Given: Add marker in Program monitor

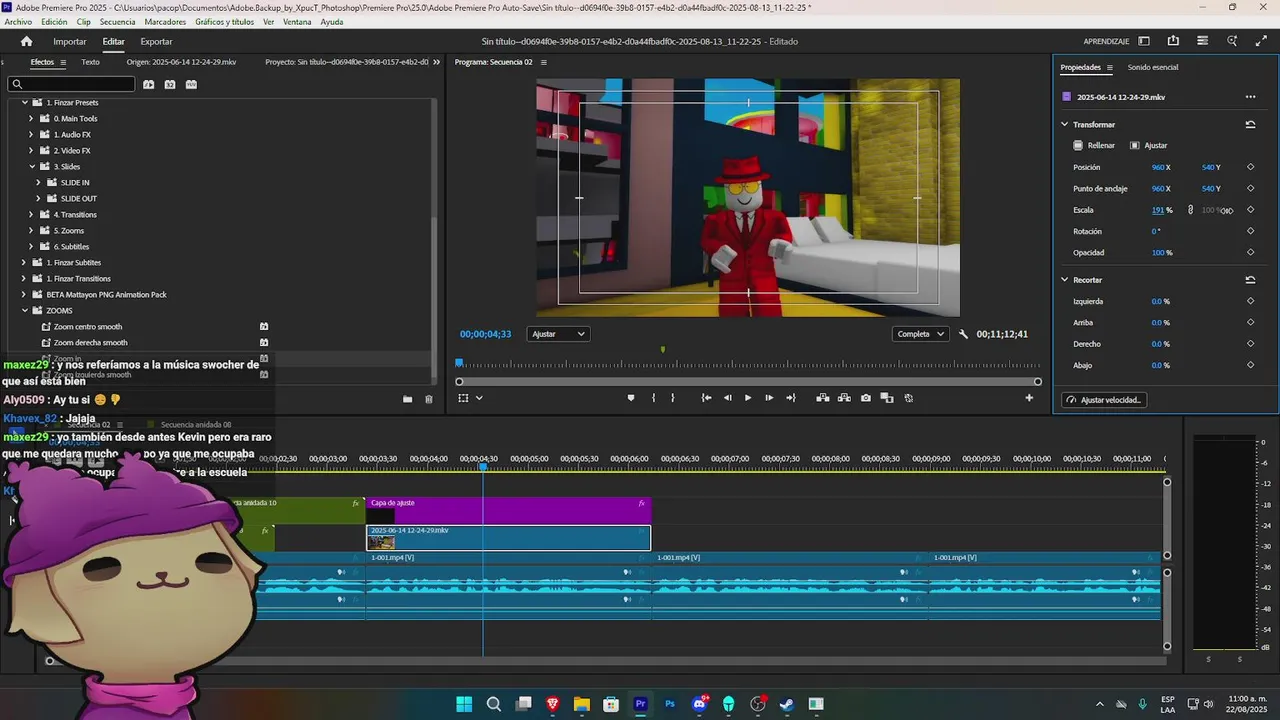Looking at the screenshot, I should point(630,398).
